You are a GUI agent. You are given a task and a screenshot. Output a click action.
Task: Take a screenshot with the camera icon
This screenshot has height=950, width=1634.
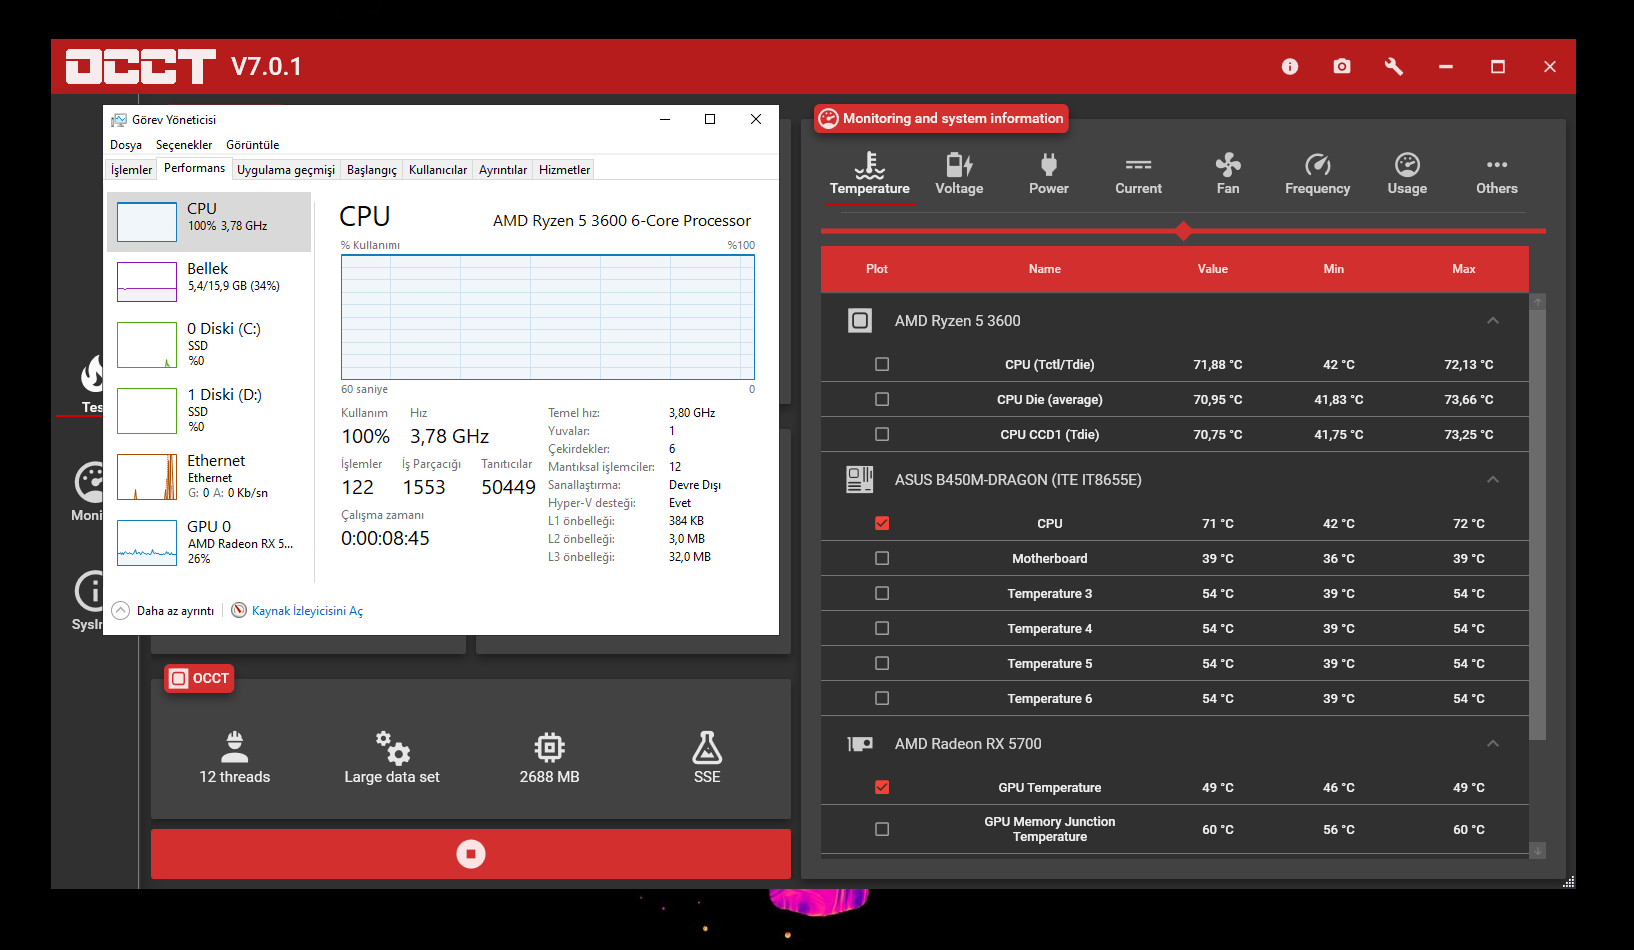(1342, 66)
